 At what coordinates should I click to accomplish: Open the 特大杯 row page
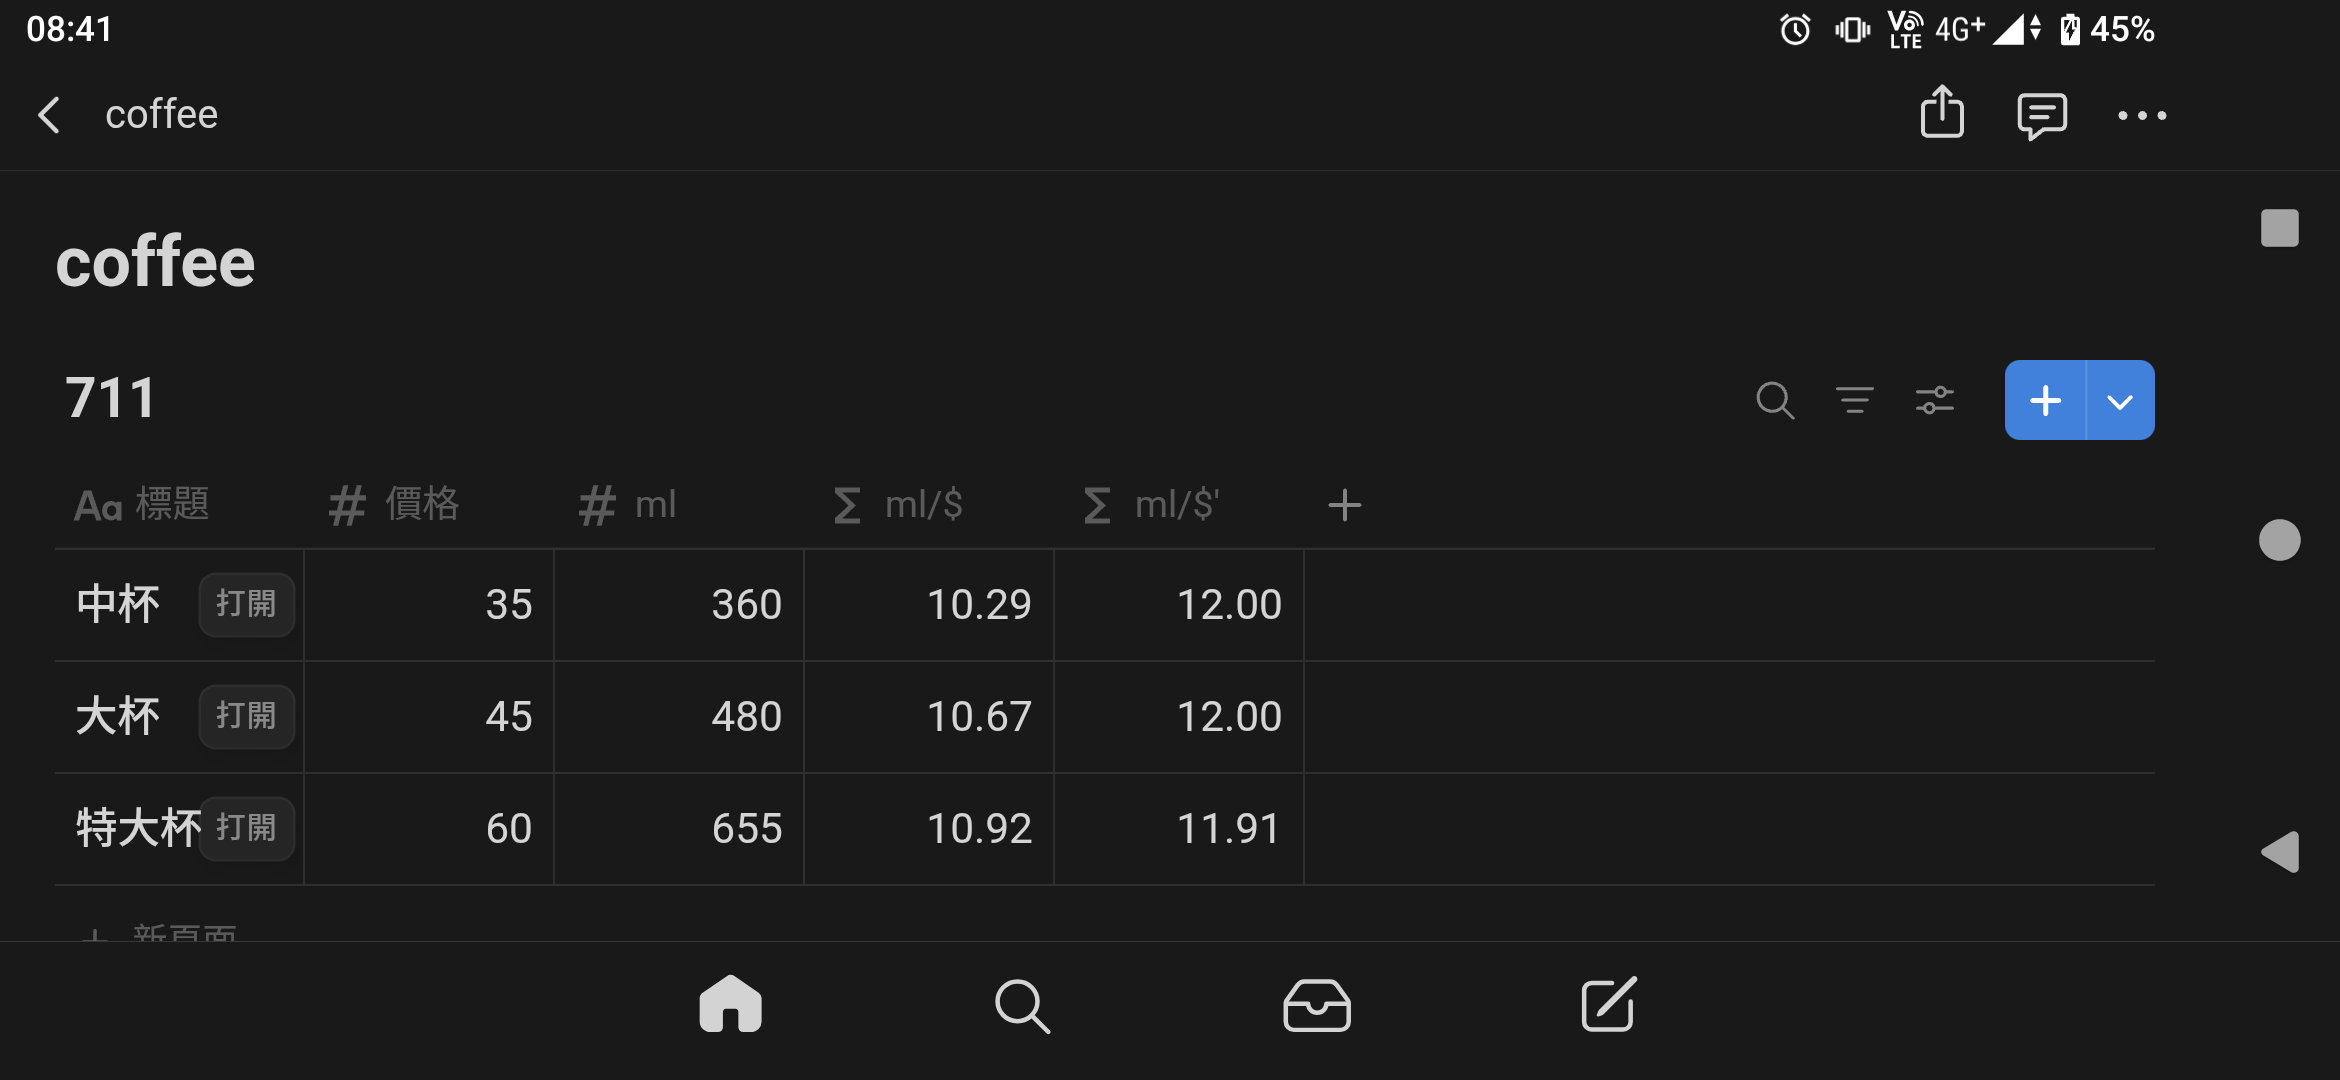(246, 829)
